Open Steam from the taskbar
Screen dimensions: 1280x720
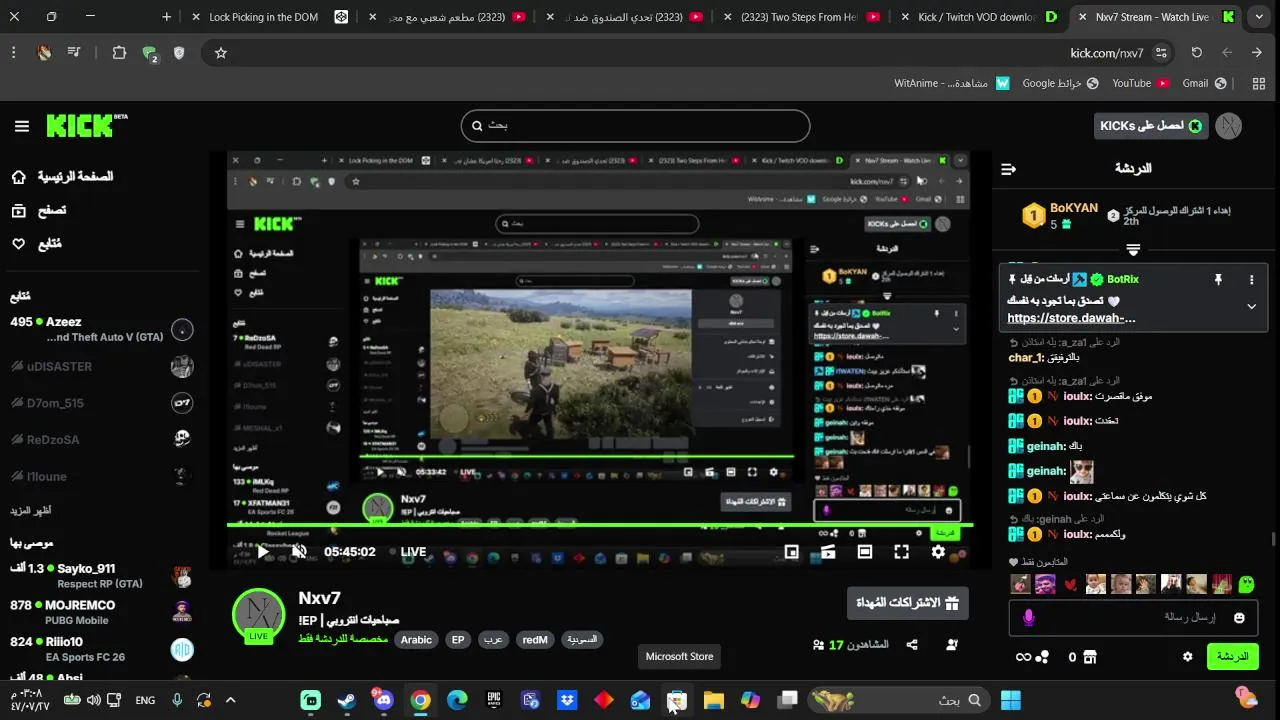(x=347, y=700)
